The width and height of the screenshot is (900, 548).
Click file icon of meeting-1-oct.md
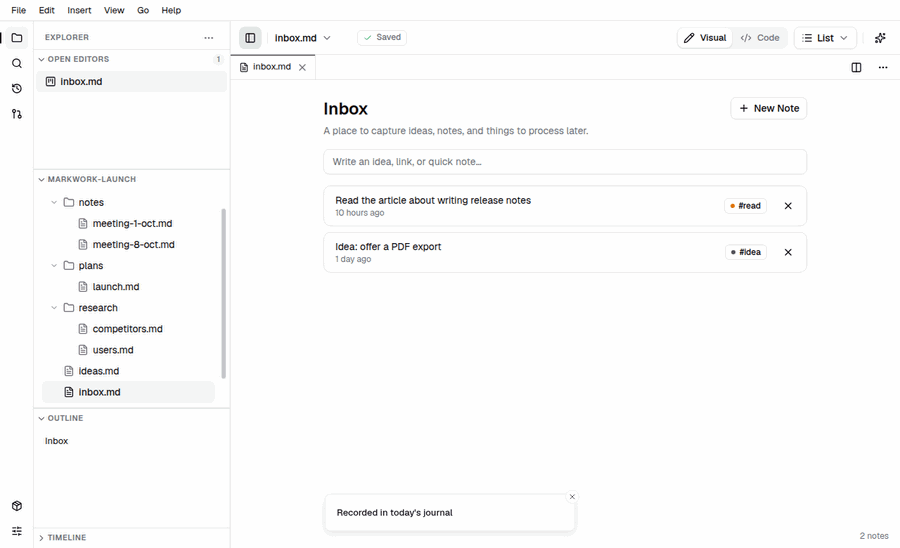coord(83,223)
